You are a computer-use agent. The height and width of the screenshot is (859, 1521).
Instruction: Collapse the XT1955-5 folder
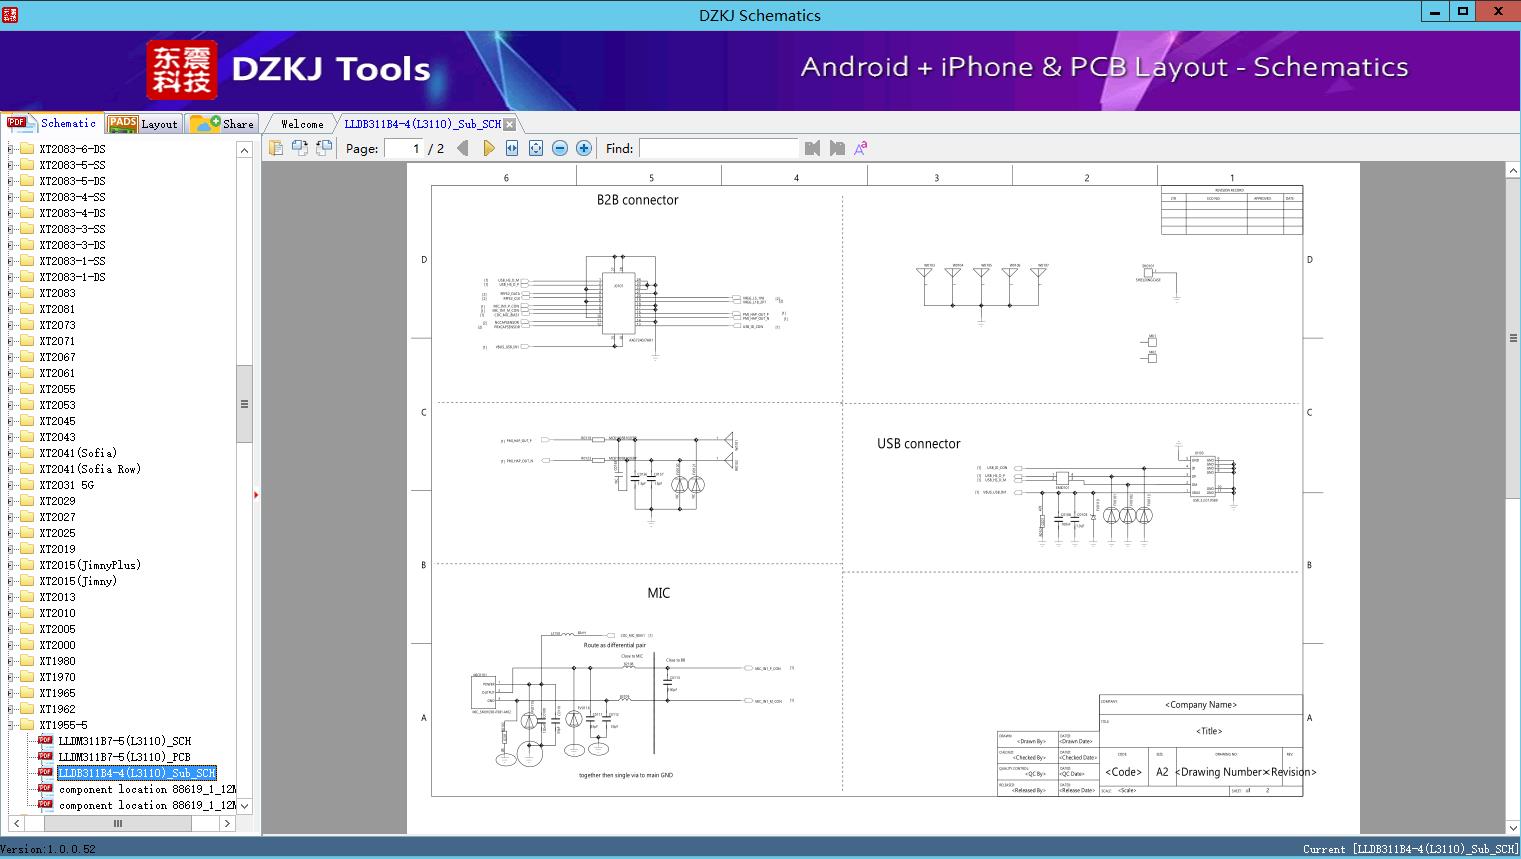(x=11, y=725)
